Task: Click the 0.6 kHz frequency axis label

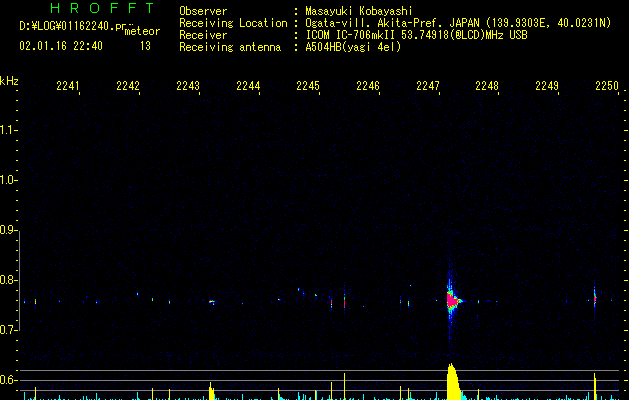Action: tap(8, 380)
